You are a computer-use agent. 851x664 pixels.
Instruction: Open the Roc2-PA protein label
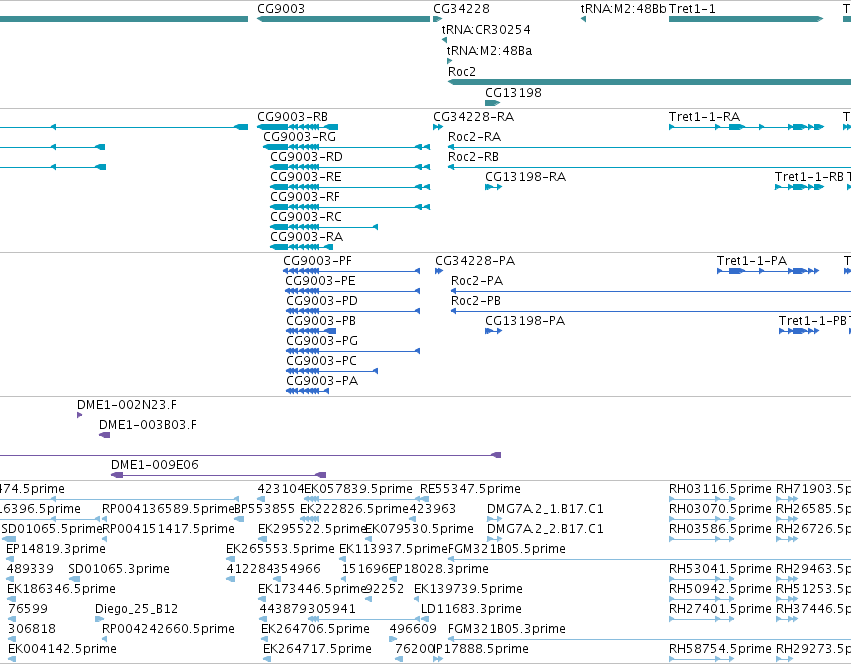[x=477, y=281]
